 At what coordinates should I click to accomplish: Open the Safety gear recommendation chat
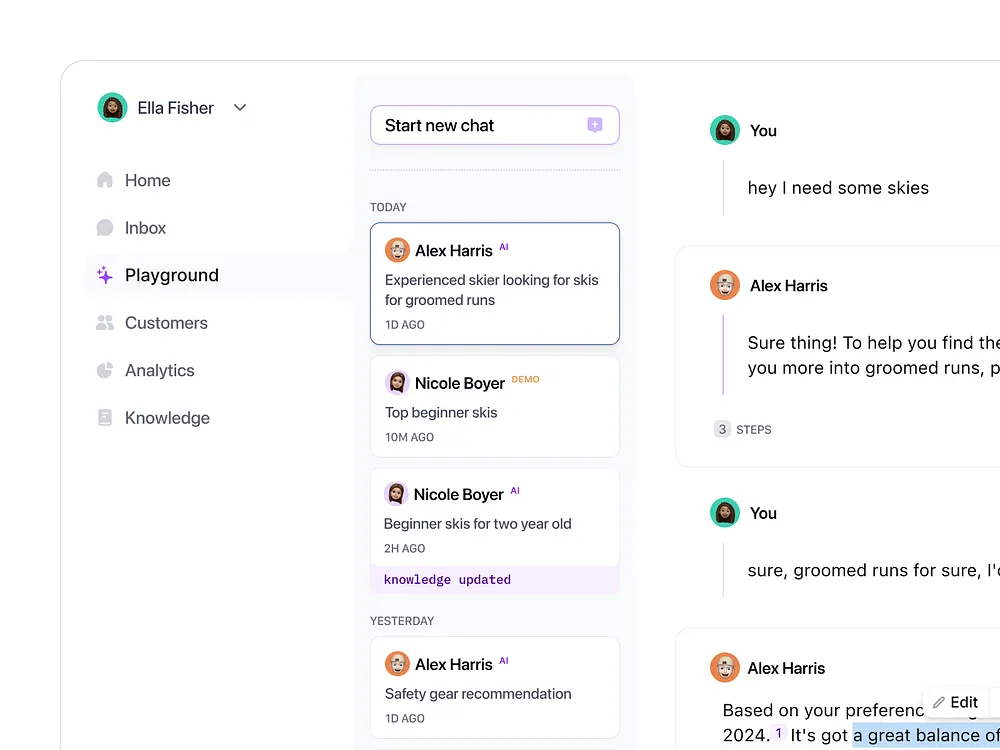tap(494, 688)
